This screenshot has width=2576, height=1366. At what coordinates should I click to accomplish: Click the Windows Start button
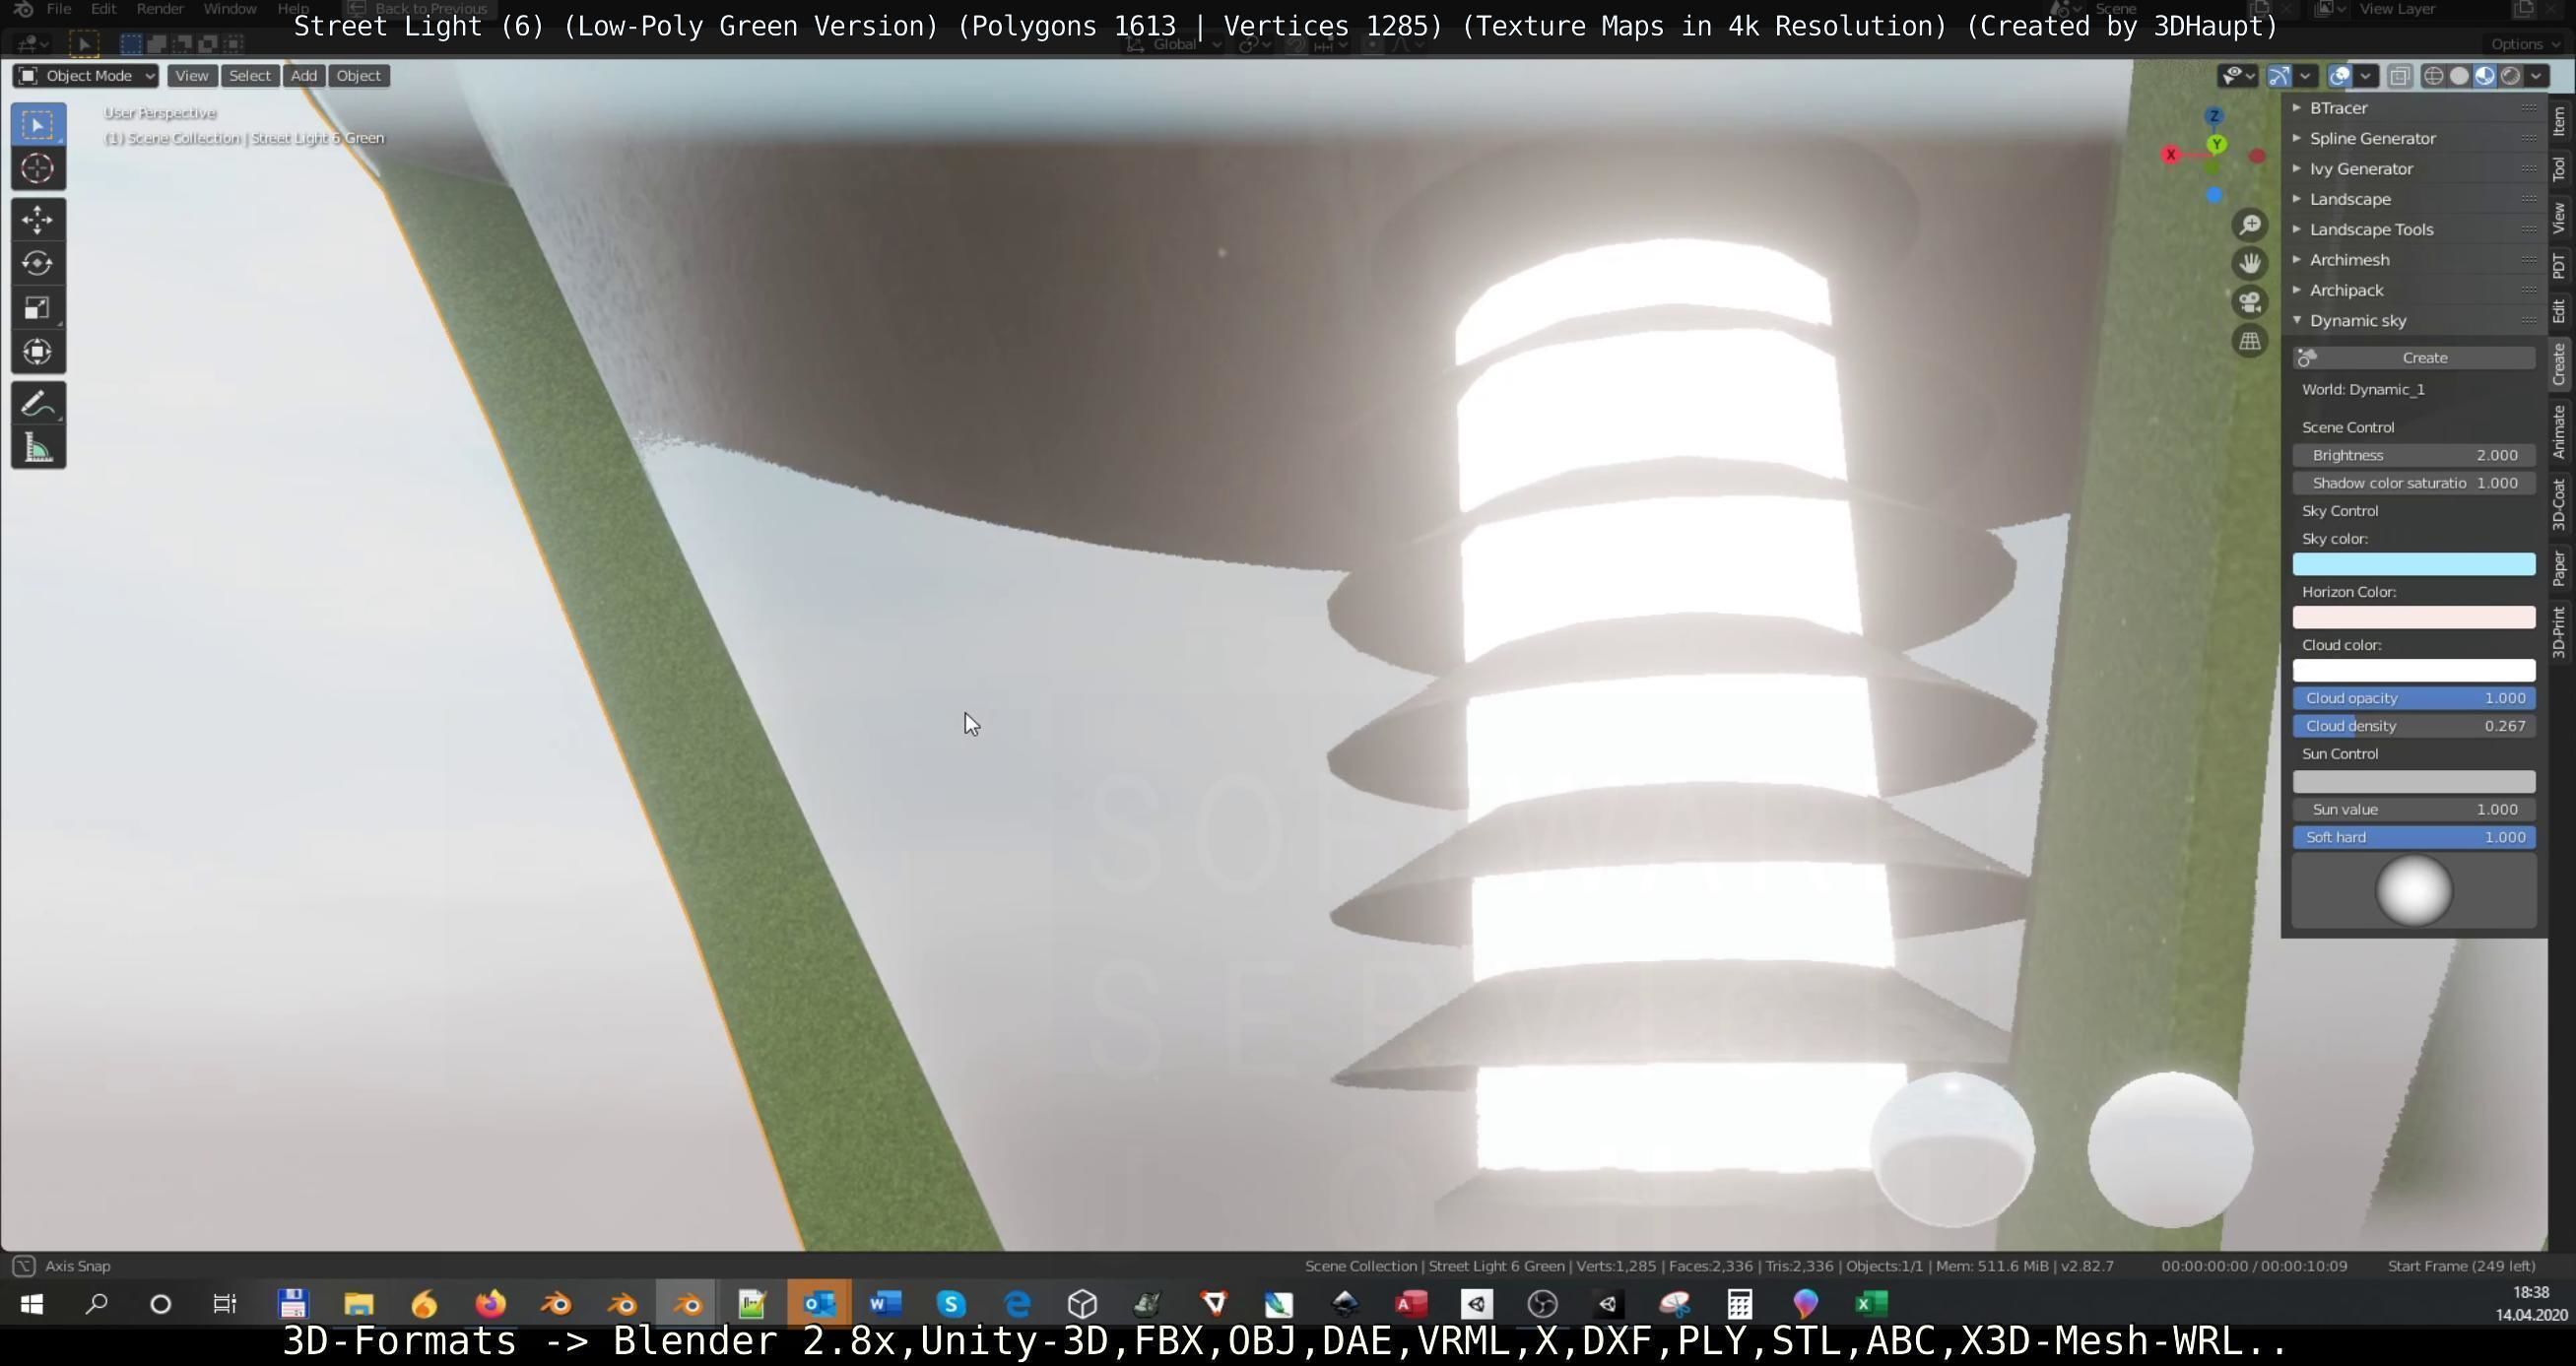[32, 1304]
